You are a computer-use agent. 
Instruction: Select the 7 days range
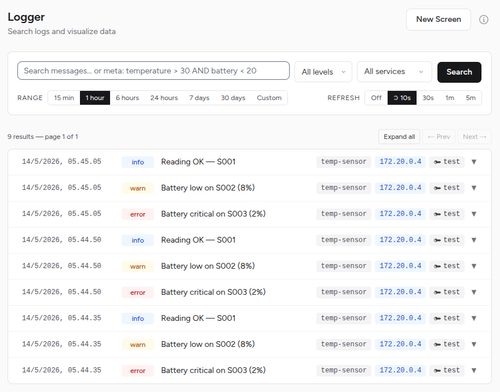199,98
